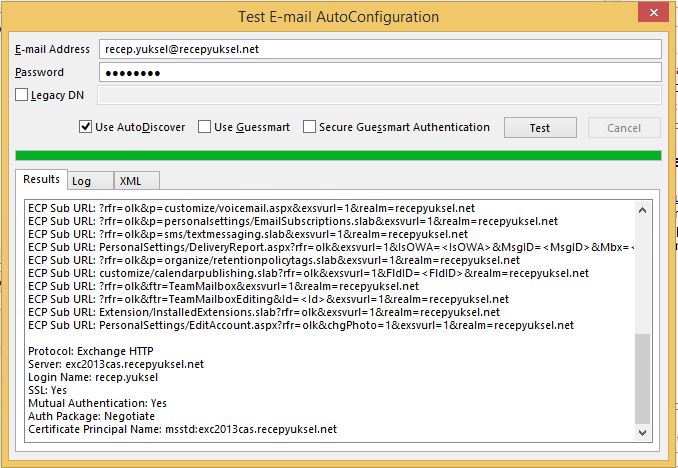Enable the Legacy DN checkbox

click(21, 95)
